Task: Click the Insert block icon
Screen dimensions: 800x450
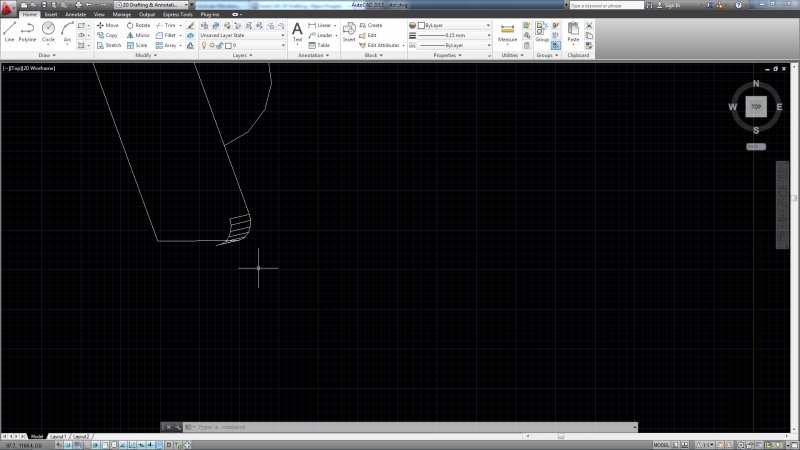Action: coord(349,32)
